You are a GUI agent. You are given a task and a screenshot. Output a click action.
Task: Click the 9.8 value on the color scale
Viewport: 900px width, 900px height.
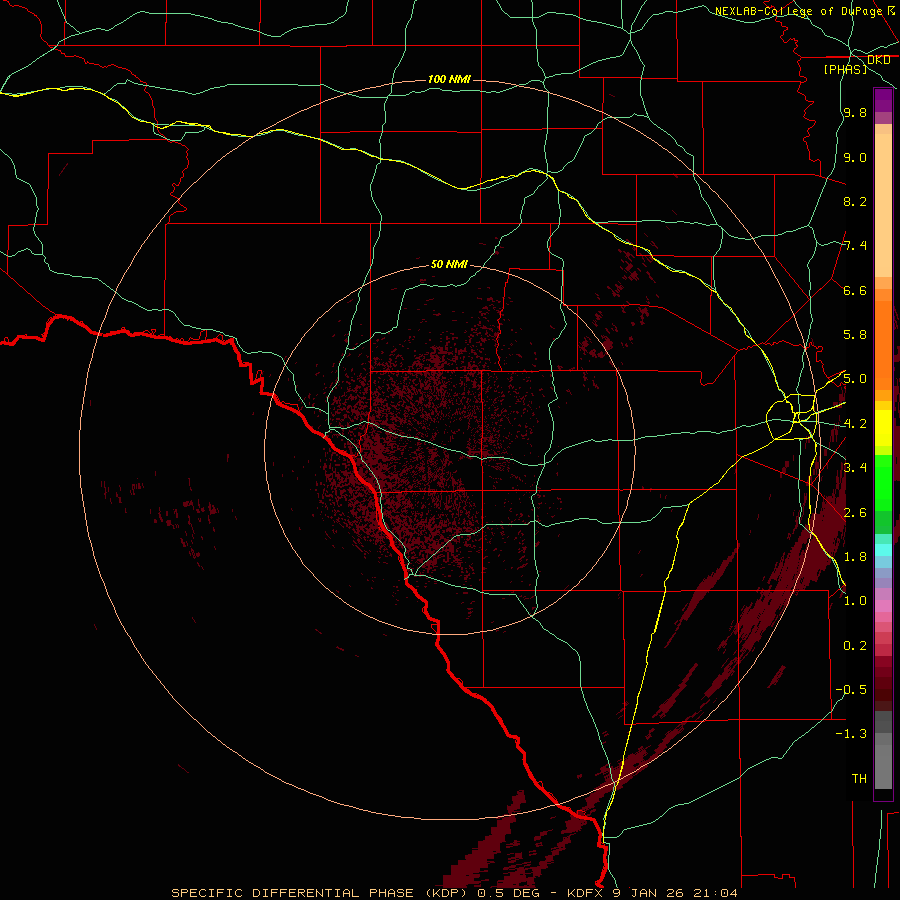click(x=855, y=112)
